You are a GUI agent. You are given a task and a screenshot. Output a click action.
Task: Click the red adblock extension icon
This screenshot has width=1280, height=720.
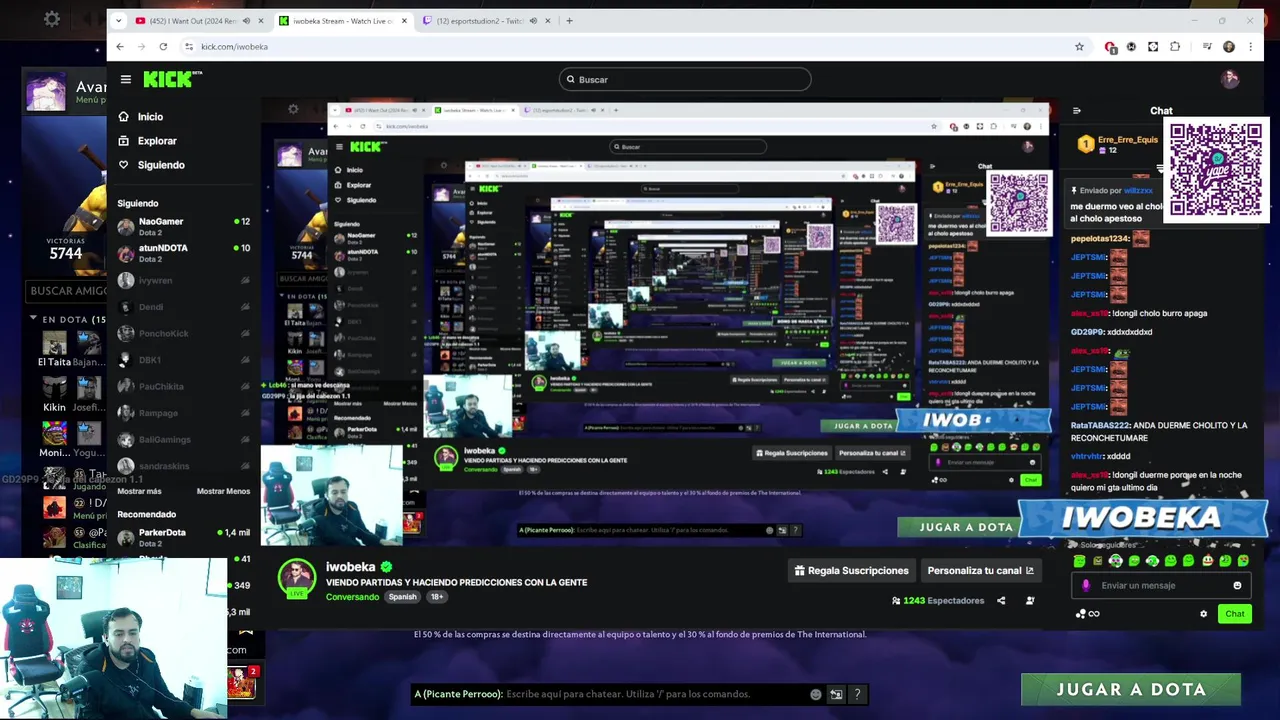coord(1110,46)
